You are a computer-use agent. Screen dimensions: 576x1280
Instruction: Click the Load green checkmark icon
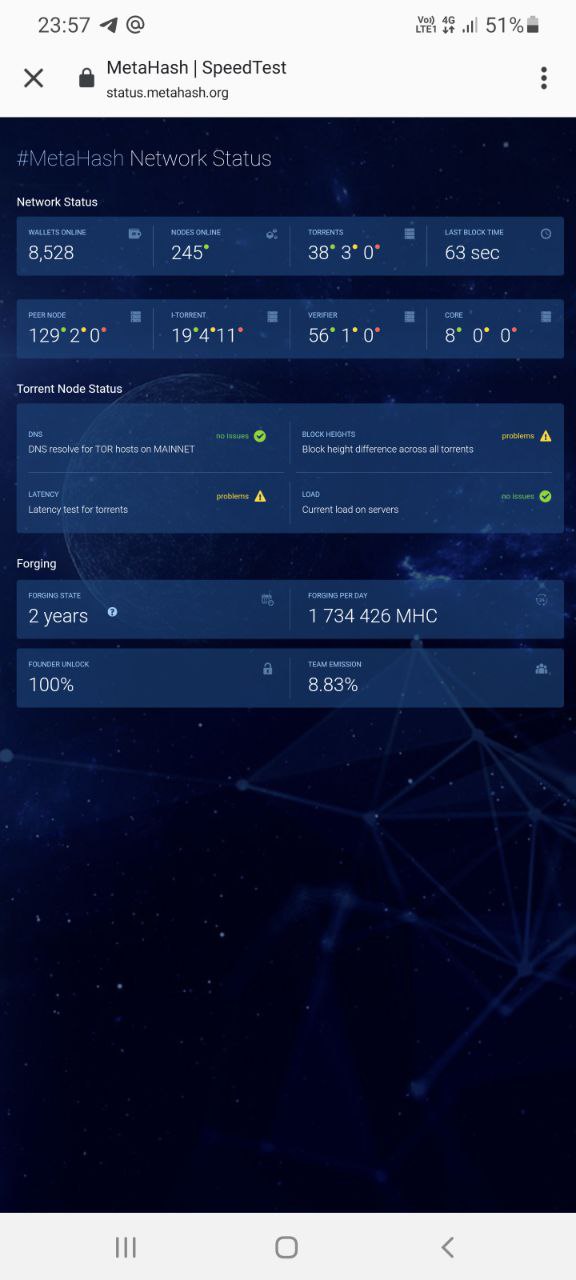545,496
